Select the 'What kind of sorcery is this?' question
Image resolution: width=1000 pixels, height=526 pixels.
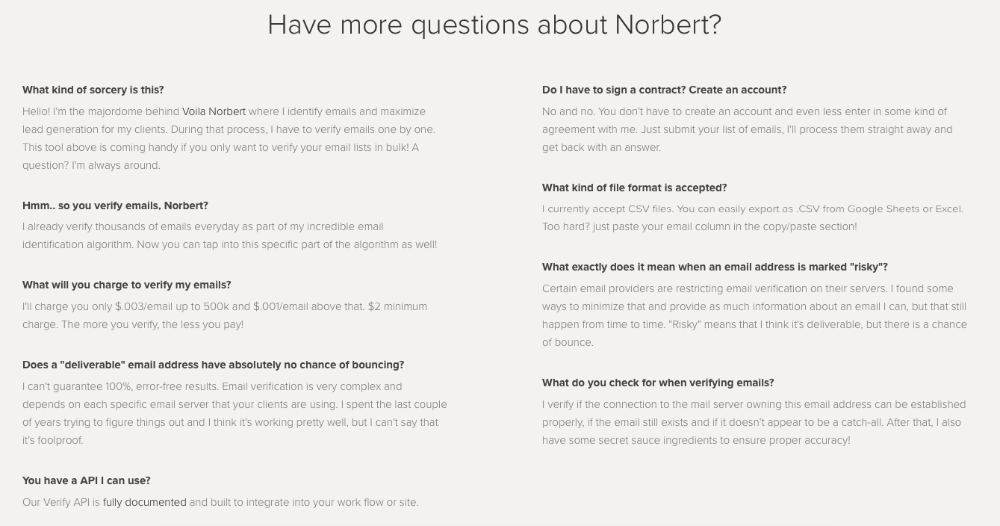(93, 90)
